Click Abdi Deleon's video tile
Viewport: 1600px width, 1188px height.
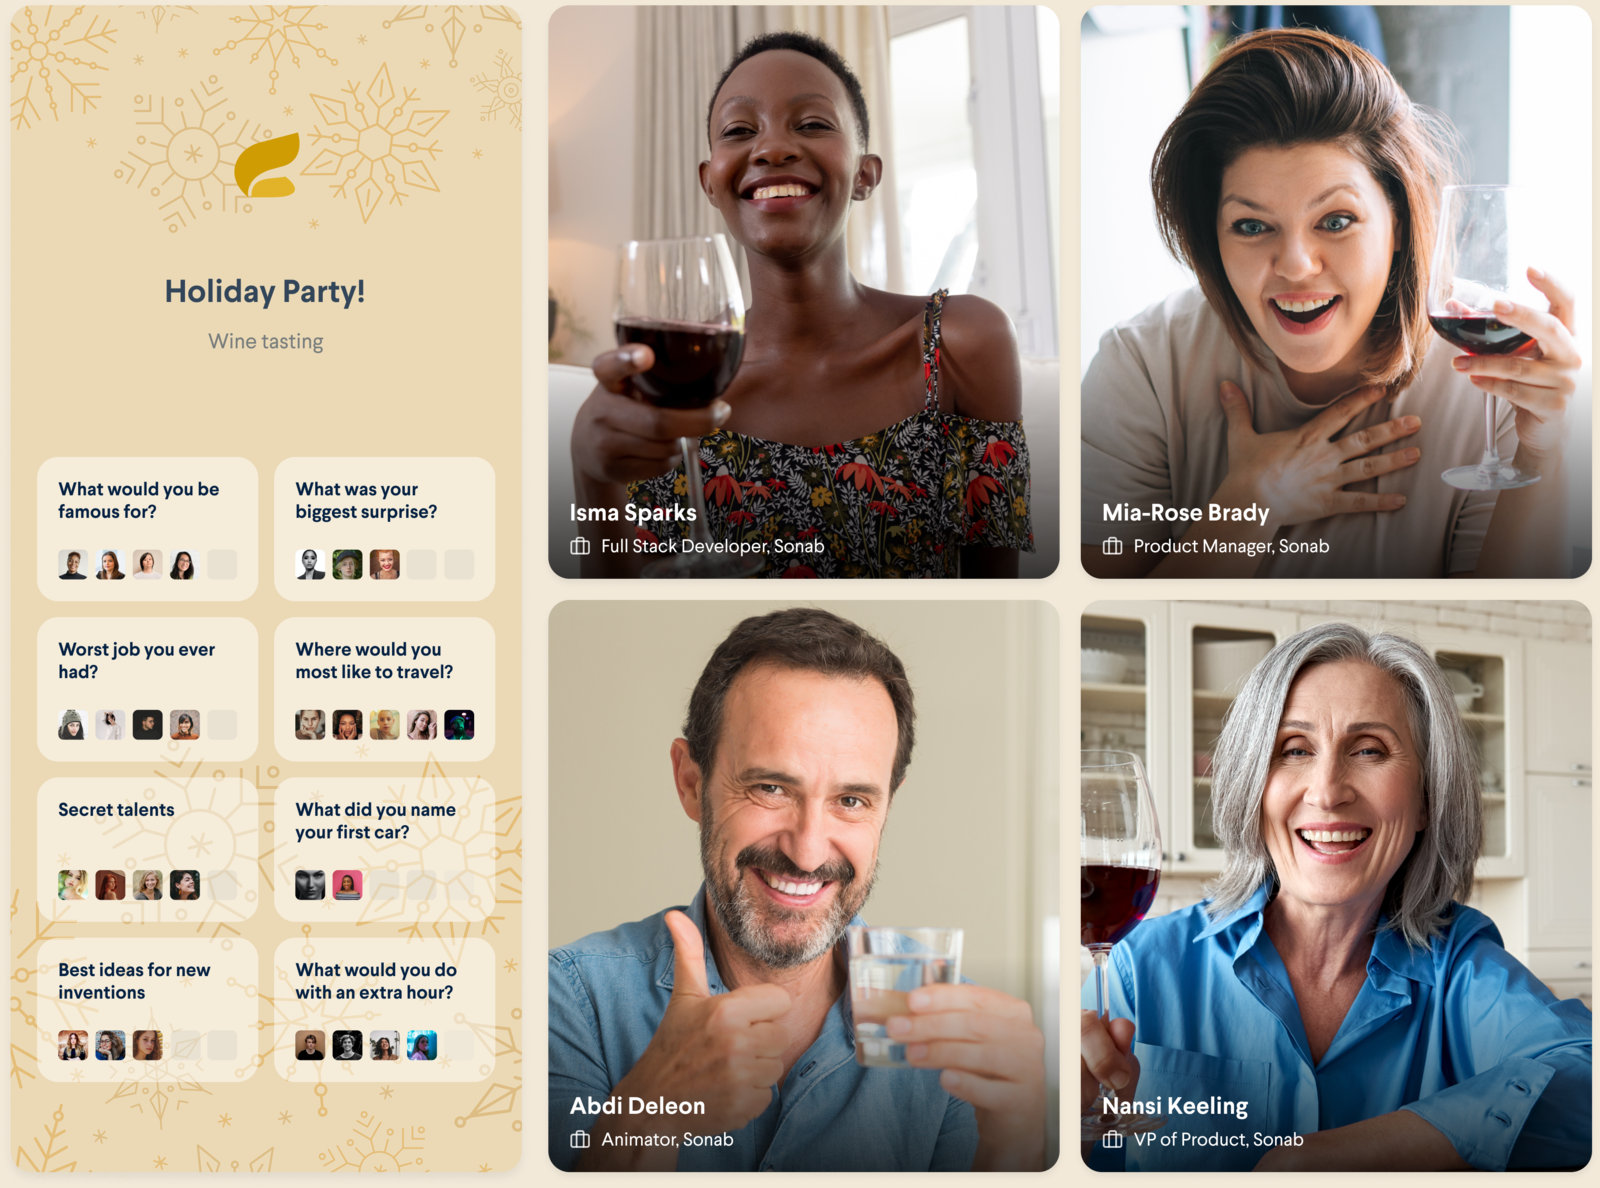(x=803, y=886)
